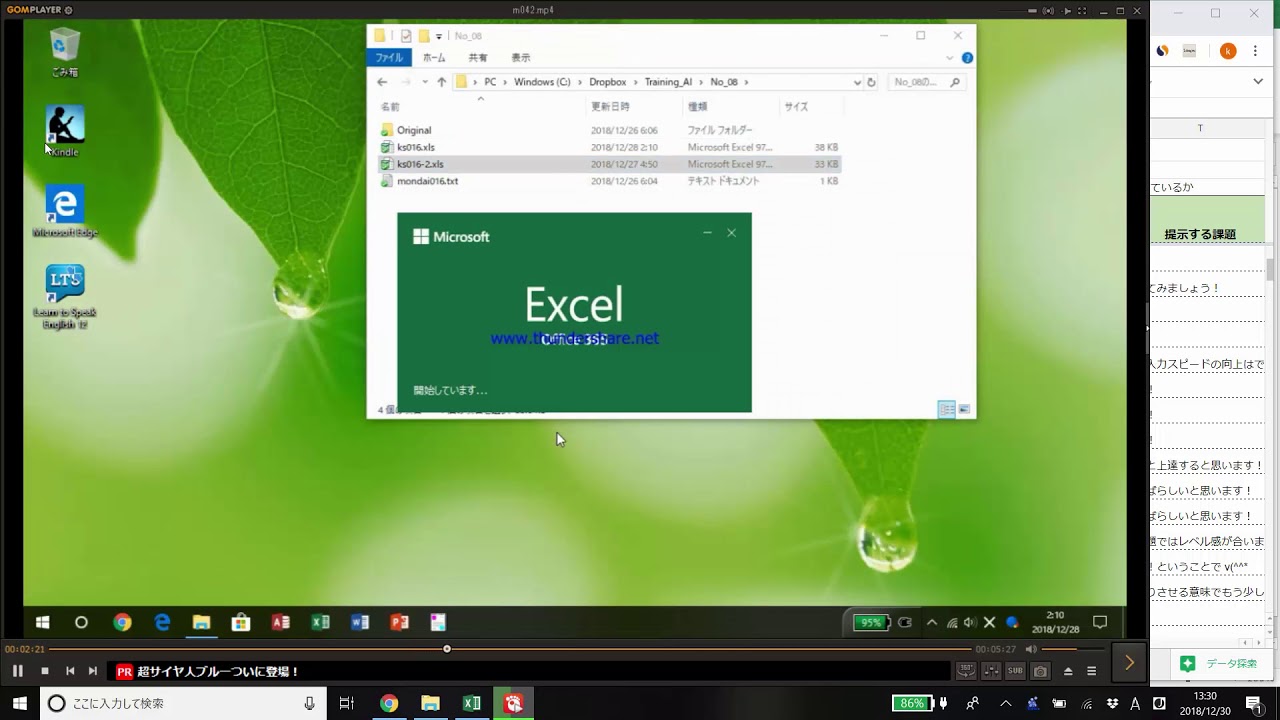
Task: Click the video seek bar handle
Action: click(447, 649)
